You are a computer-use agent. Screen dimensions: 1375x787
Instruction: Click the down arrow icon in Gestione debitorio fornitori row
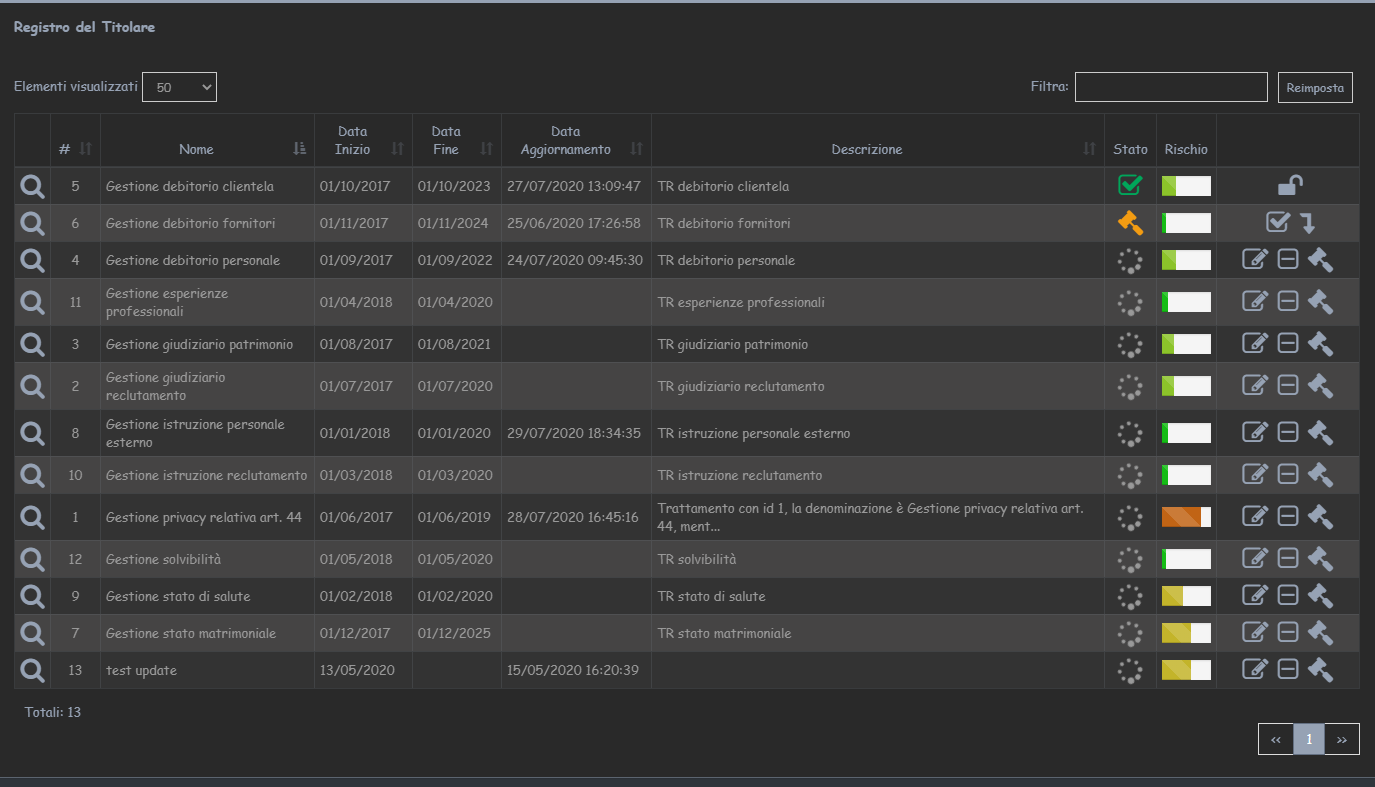pyautogui.click(x=1307, y=223)
